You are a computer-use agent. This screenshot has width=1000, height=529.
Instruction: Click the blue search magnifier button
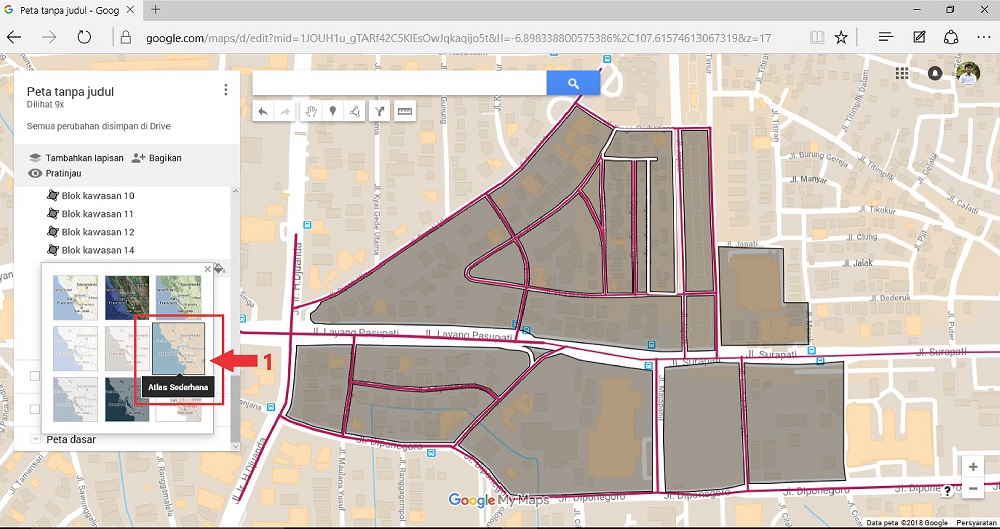coord(573,83)
